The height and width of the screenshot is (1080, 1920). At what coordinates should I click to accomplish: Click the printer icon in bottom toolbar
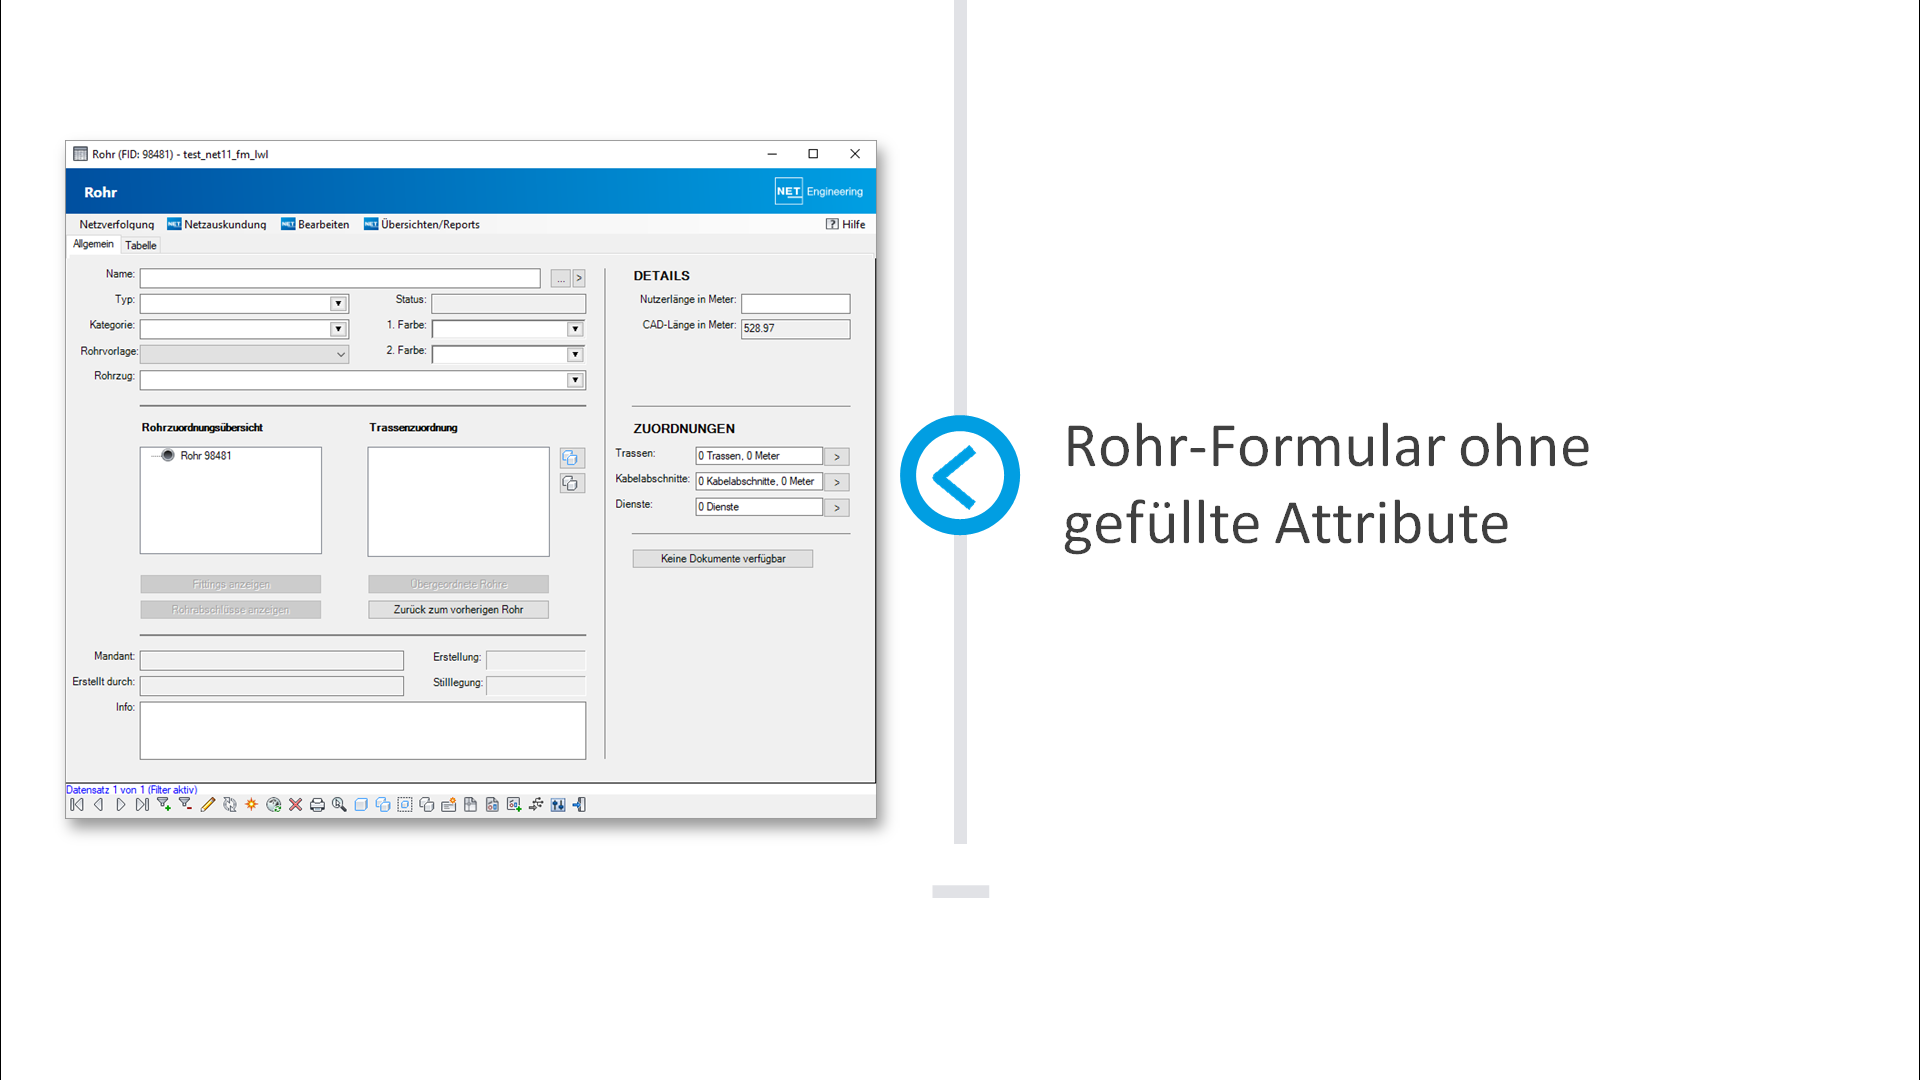click(317, 805)
